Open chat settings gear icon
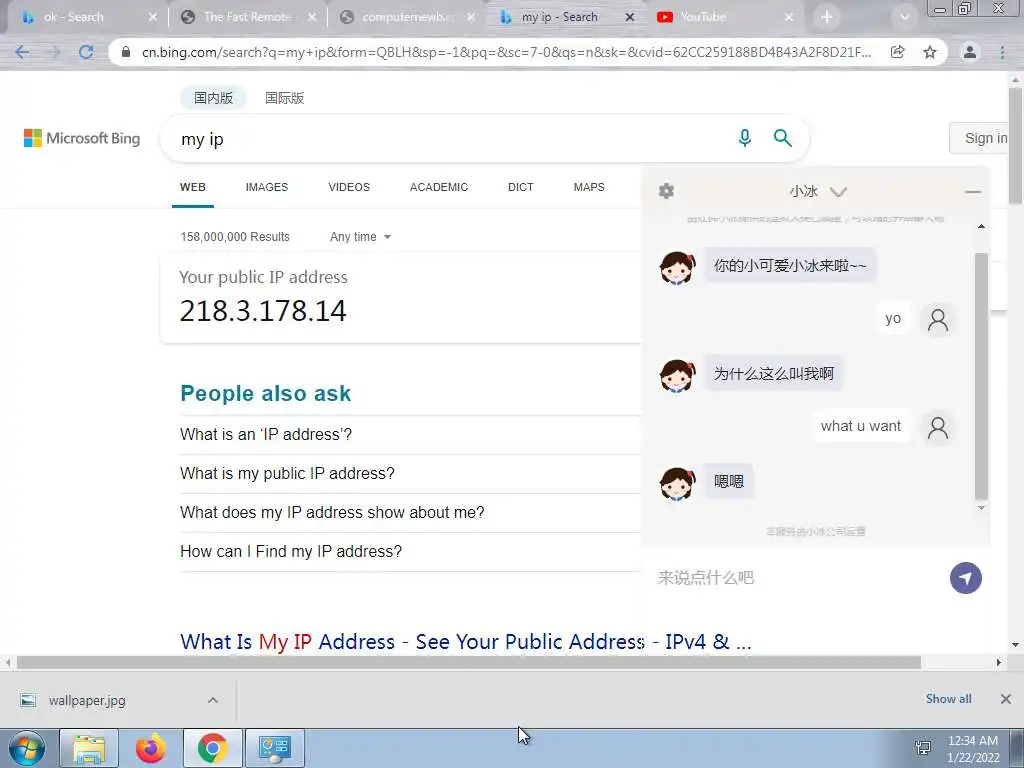Screen dimensions: 1024x768 tap(666, 191)
